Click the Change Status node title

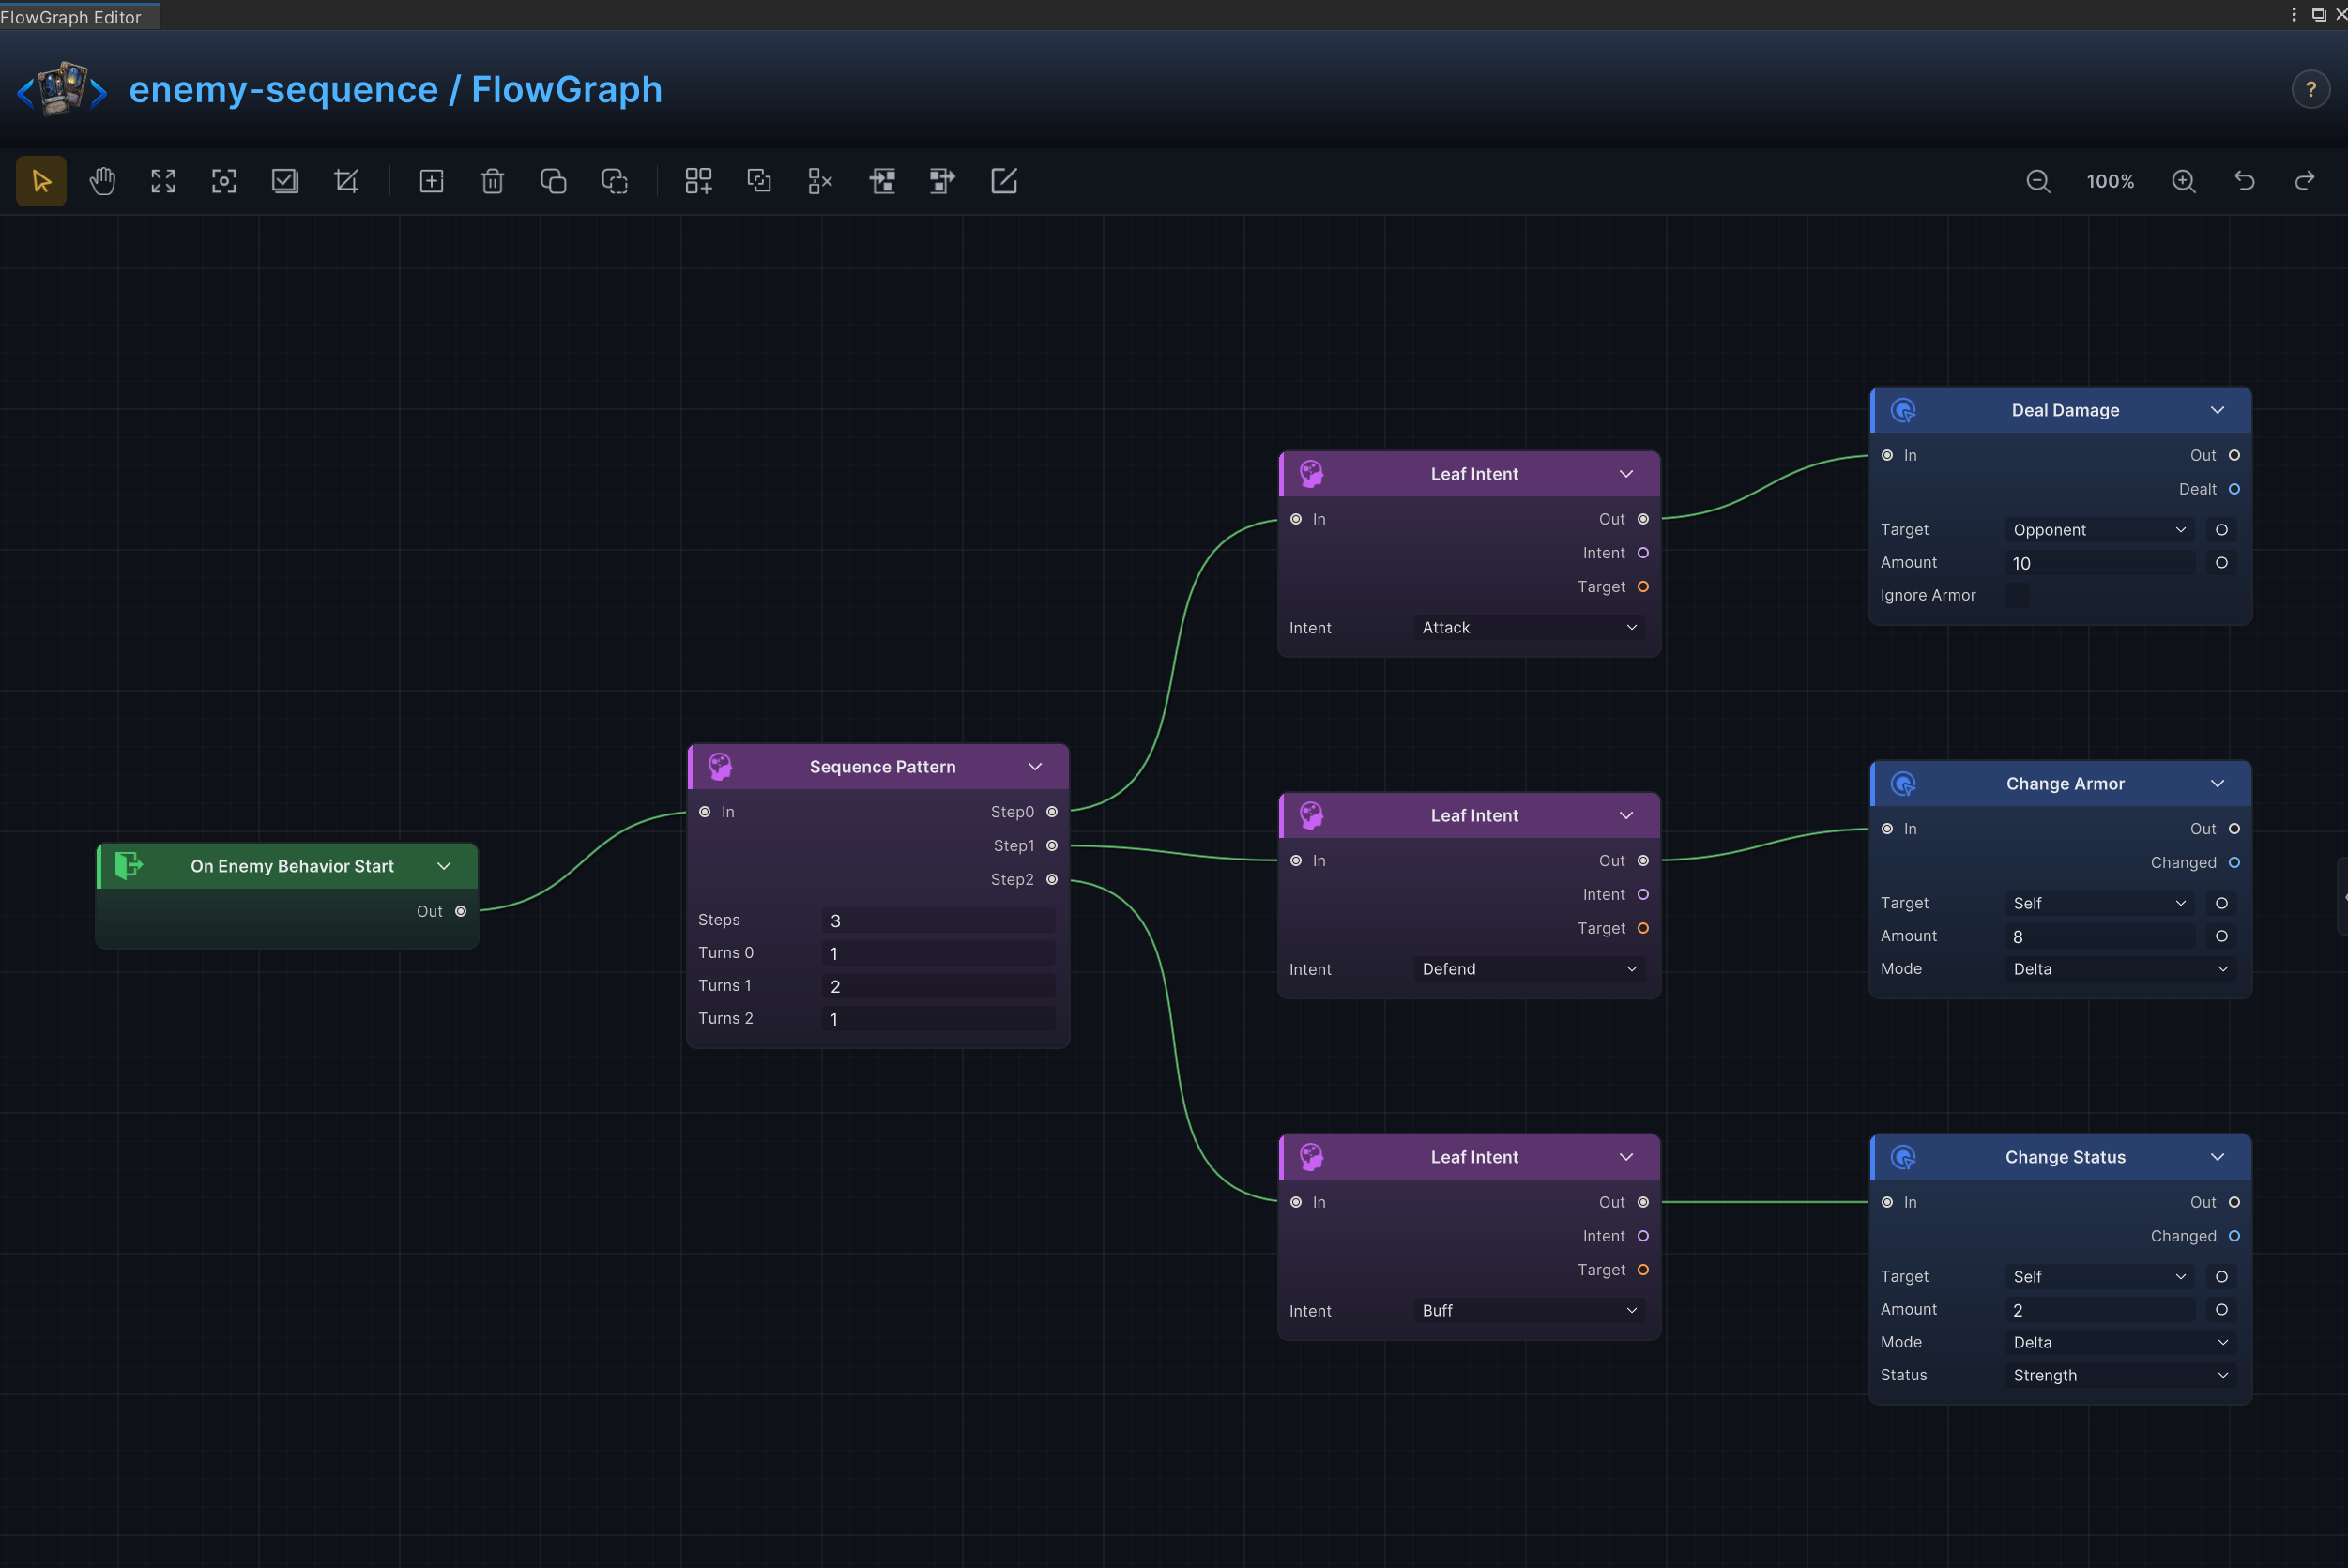pyautogui.click(x=2065, y=1157)
